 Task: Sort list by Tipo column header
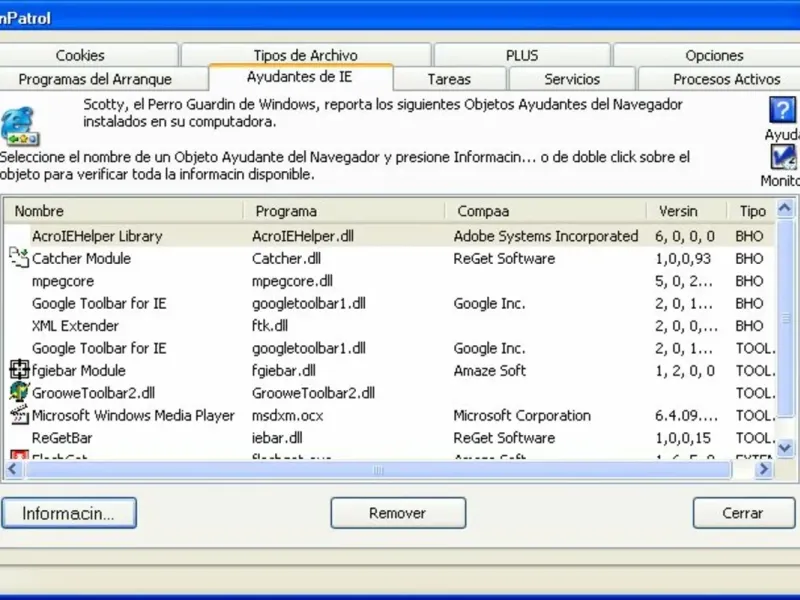click(x=752, y=211)
